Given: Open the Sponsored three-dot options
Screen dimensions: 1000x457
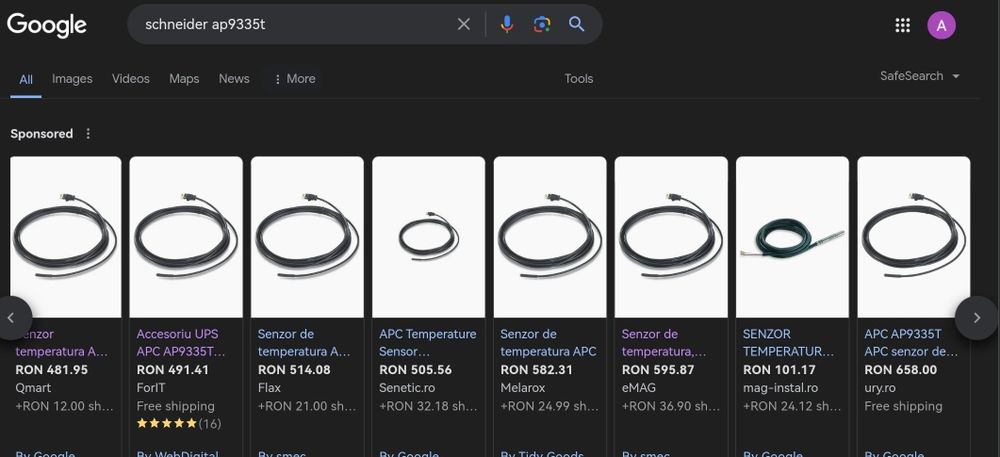Looking at the screenshot, I should [88, 134].
